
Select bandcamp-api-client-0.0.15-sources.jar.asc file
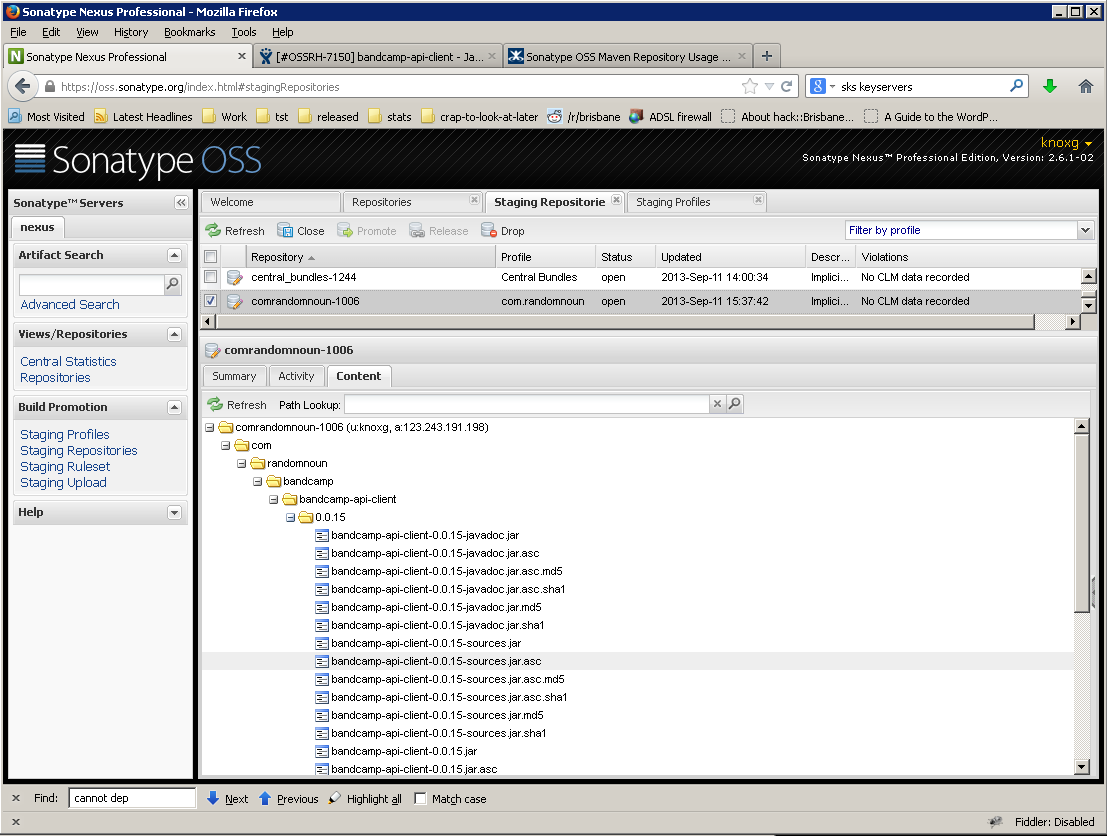tap(436, 662)
